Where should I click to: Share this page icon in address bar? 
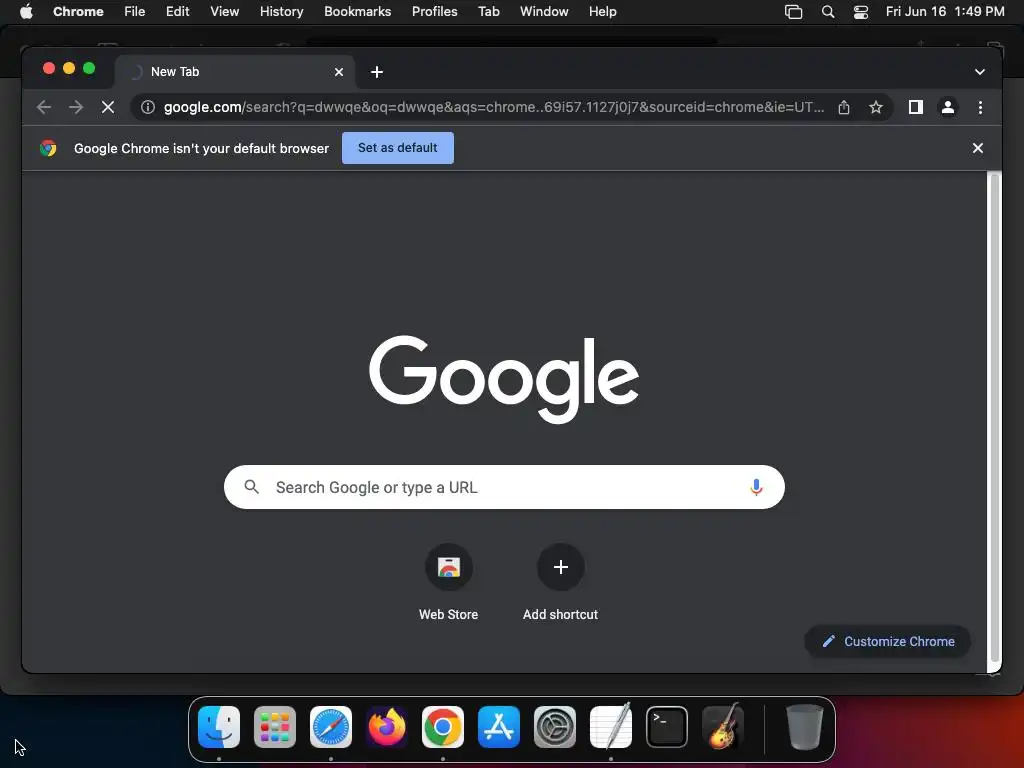click(844, 107)
